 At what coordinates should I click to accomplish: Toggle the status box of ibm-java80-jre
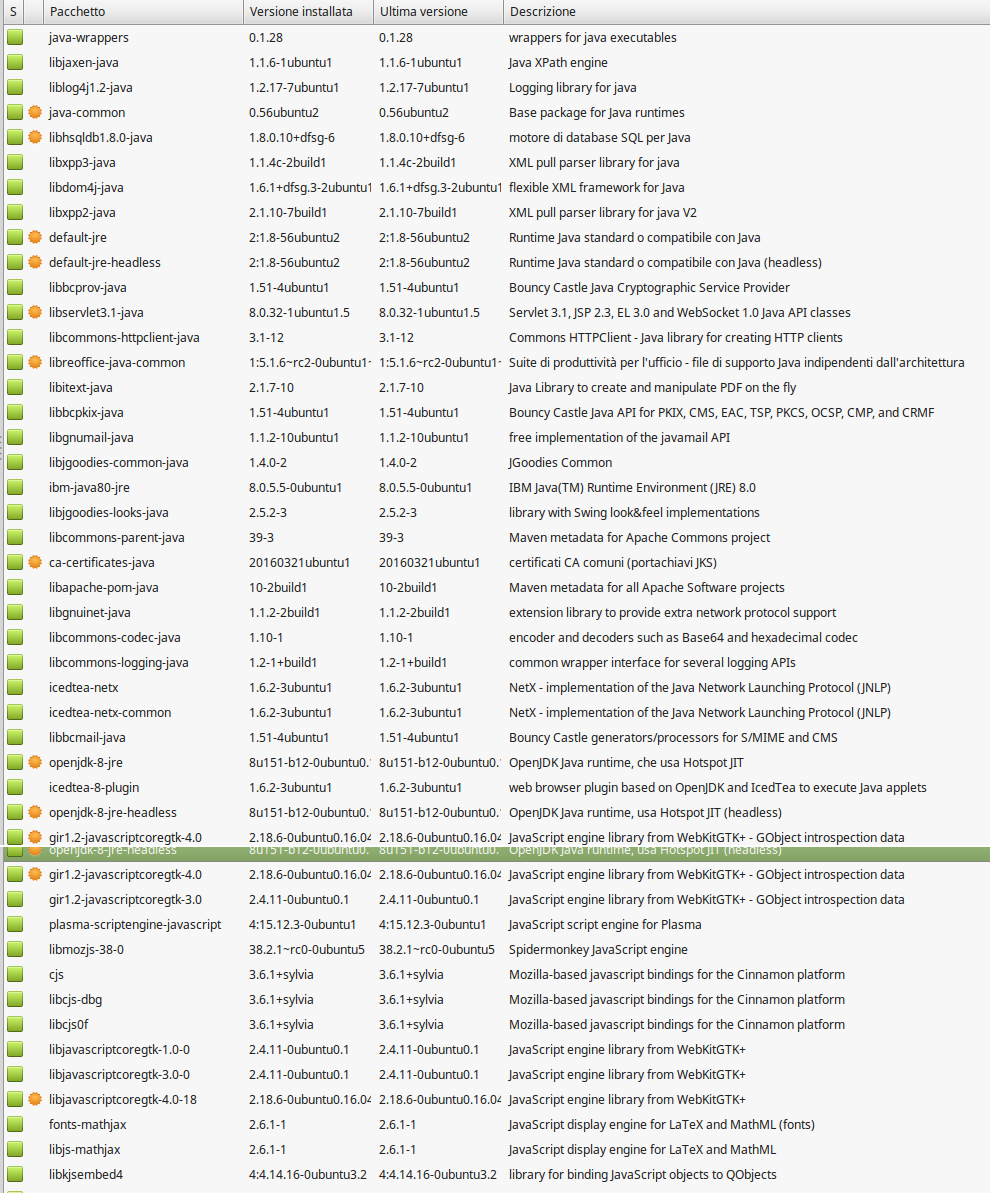click(x=15, y=487)
